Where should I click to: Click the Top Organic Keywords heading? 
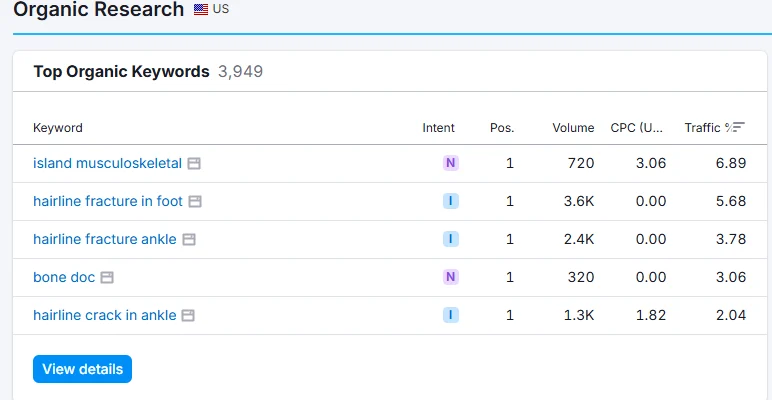[121, 72]
